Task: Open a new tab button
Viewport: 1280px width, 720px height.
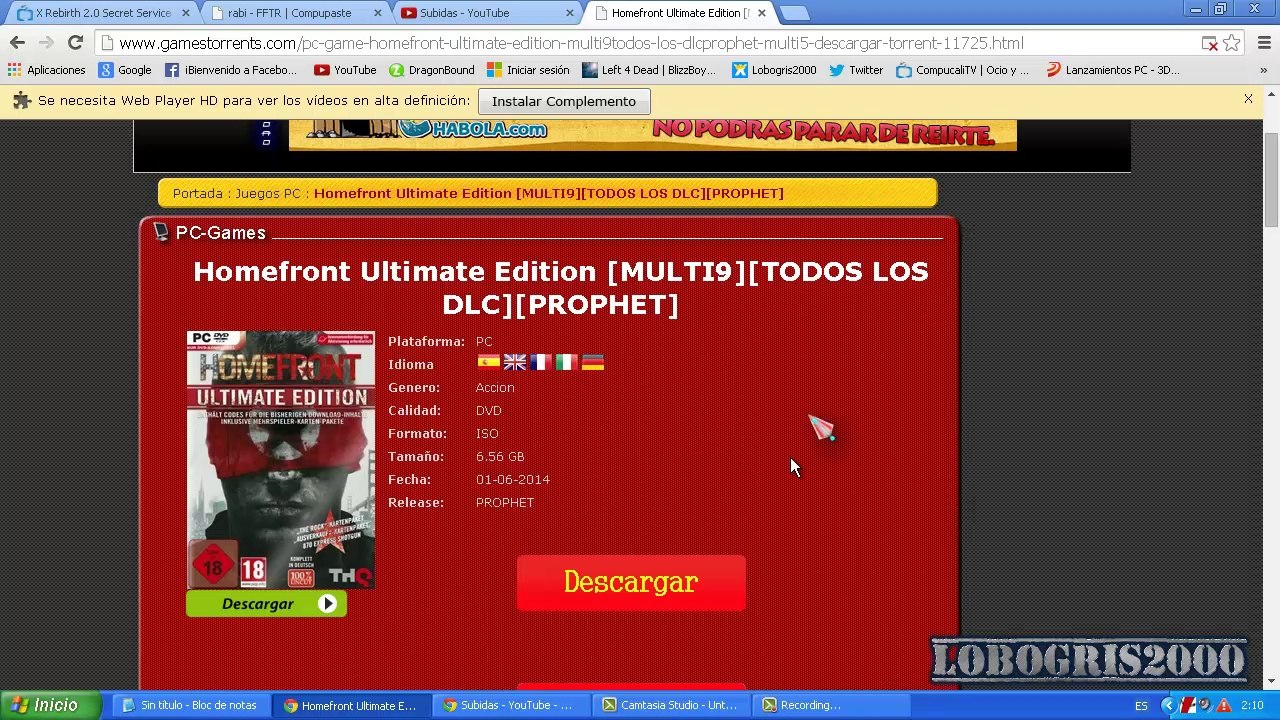Action: (794, 13)
